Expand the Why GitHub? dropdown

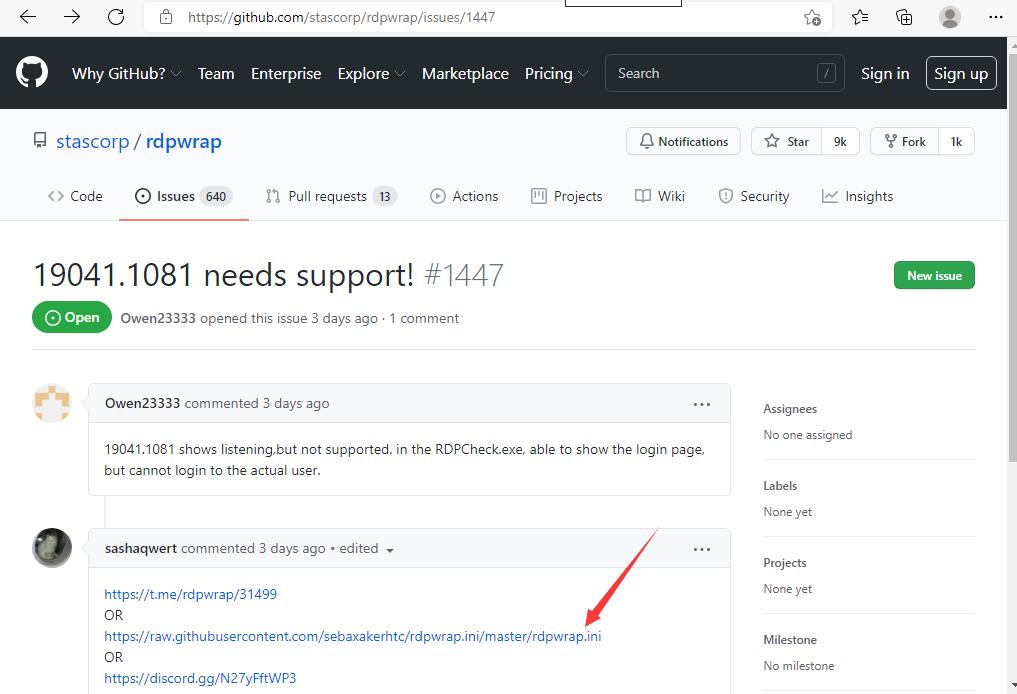126,73
